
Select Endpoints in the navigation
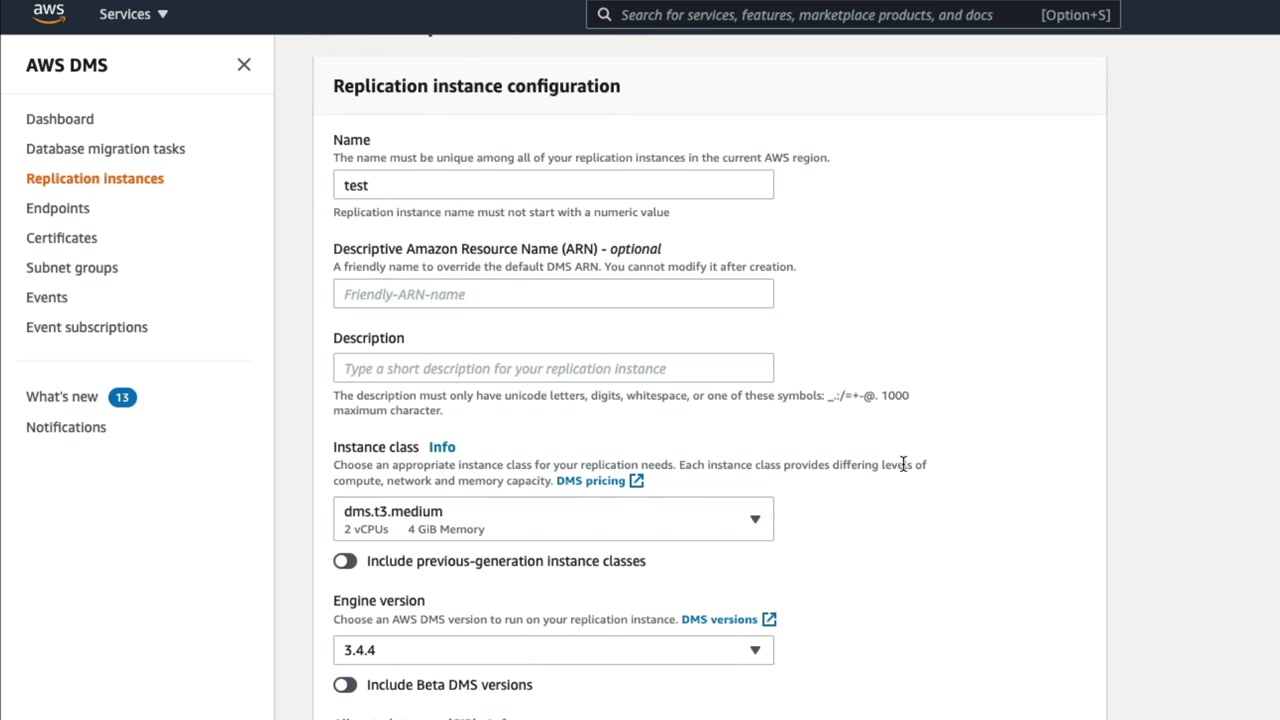pos(58,208)
